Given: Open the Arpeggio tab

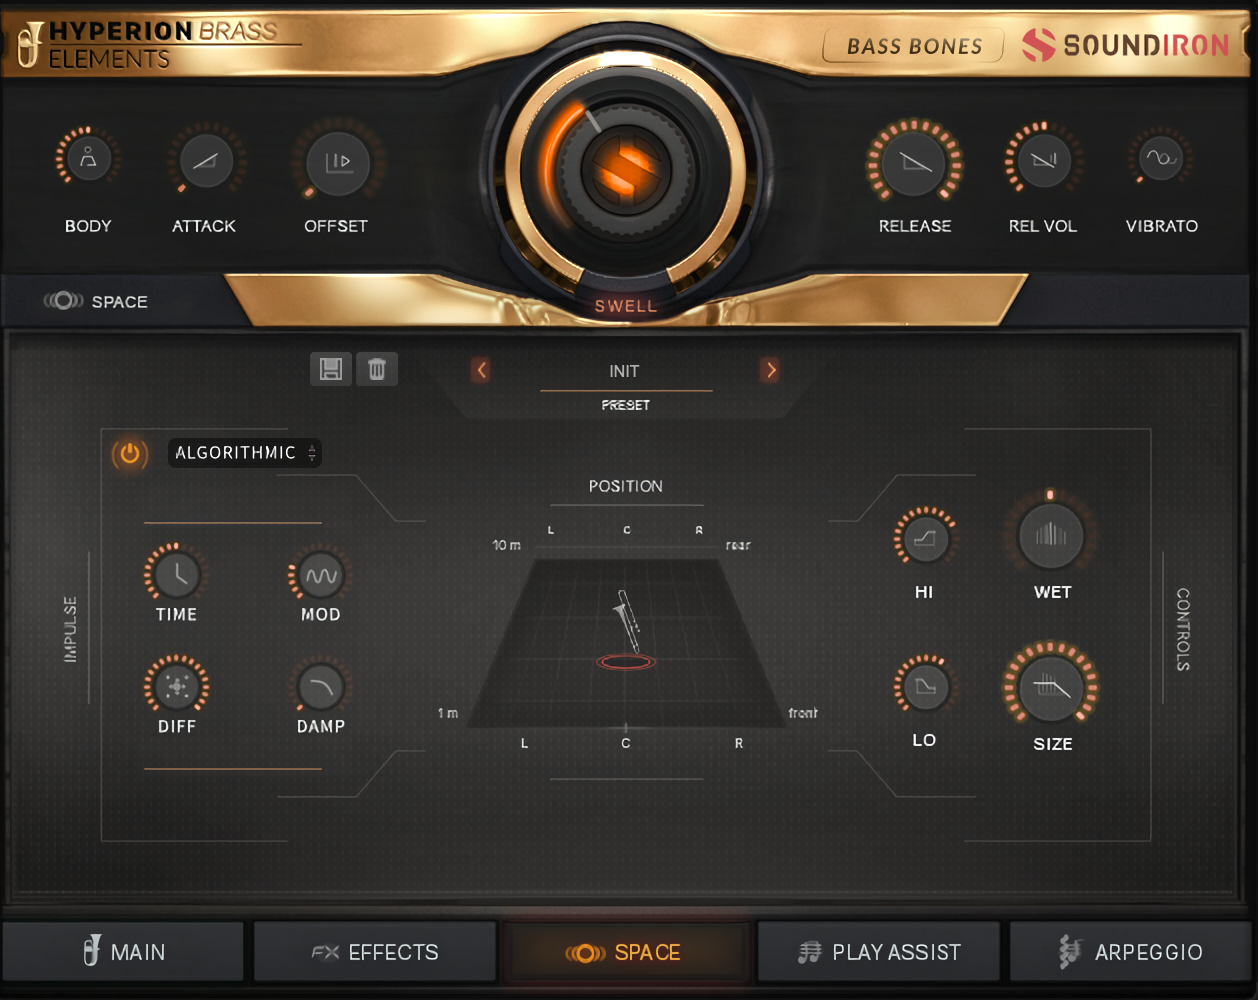Looking at the screenshot, I should [1131, 951].
